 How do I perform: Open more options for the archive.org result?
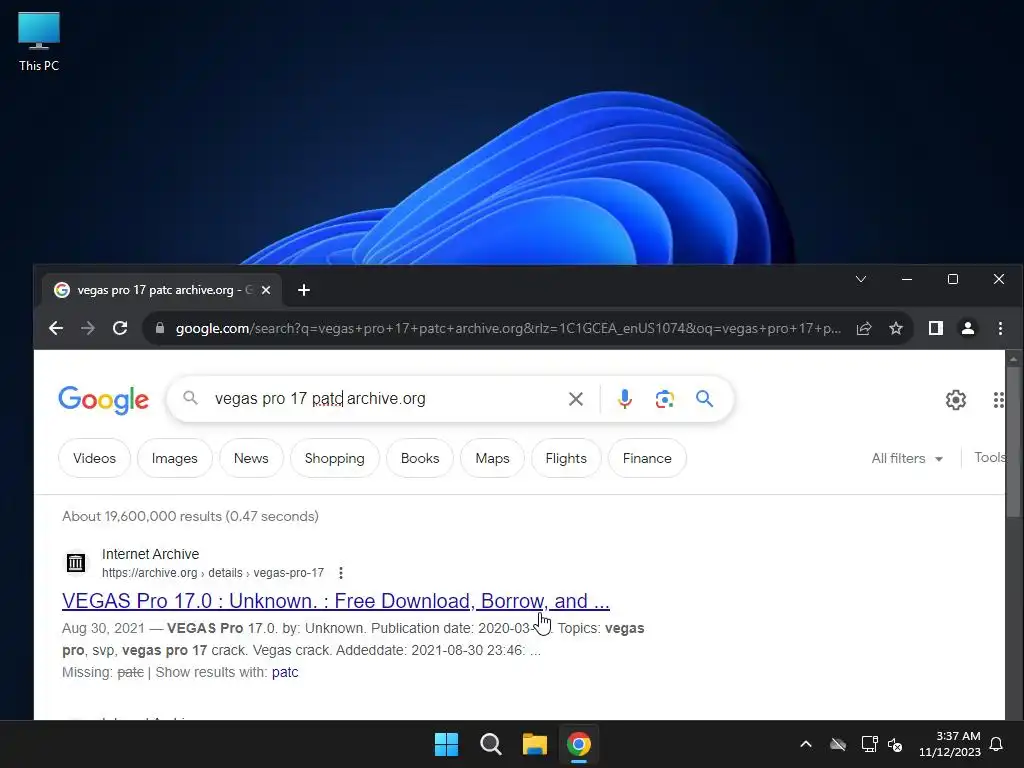click(340, 573)
